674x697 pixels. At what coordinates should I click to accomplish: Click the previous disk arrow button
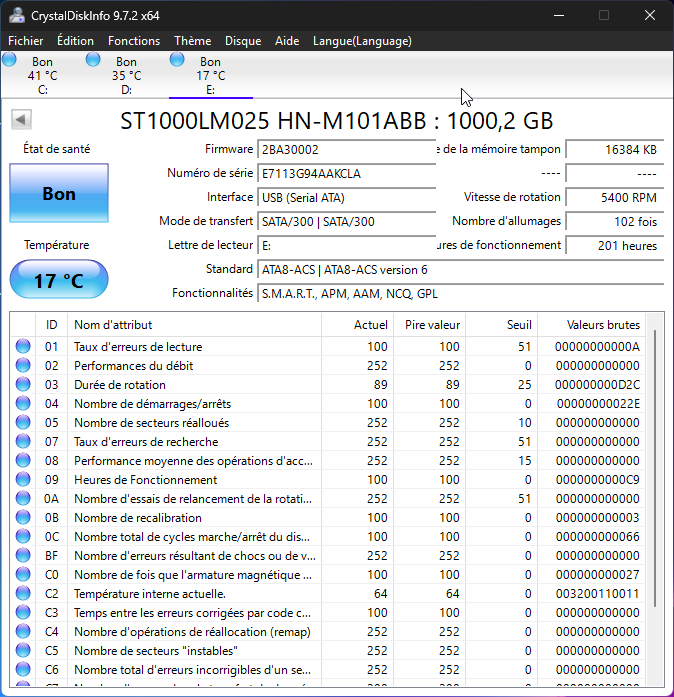(21, 119)
